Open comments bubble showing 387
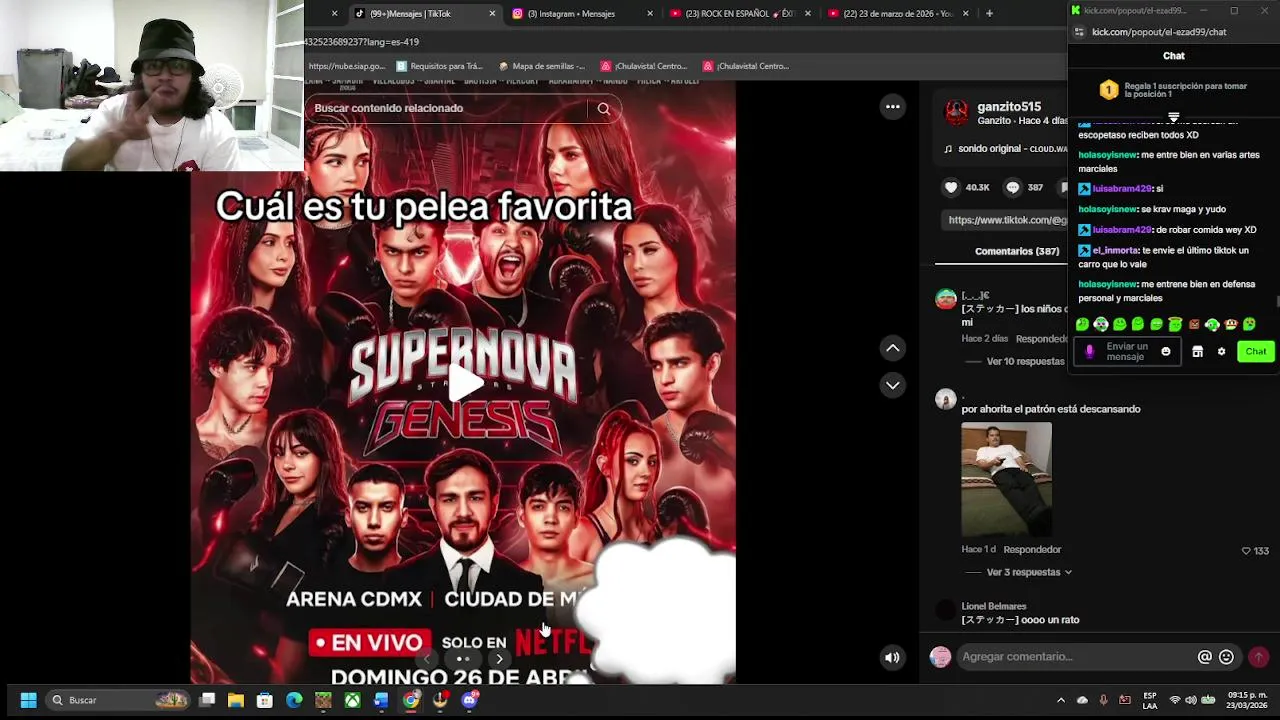This screenshot has width=1280, height=720. pyautogui.click(x=1012, y=187)
